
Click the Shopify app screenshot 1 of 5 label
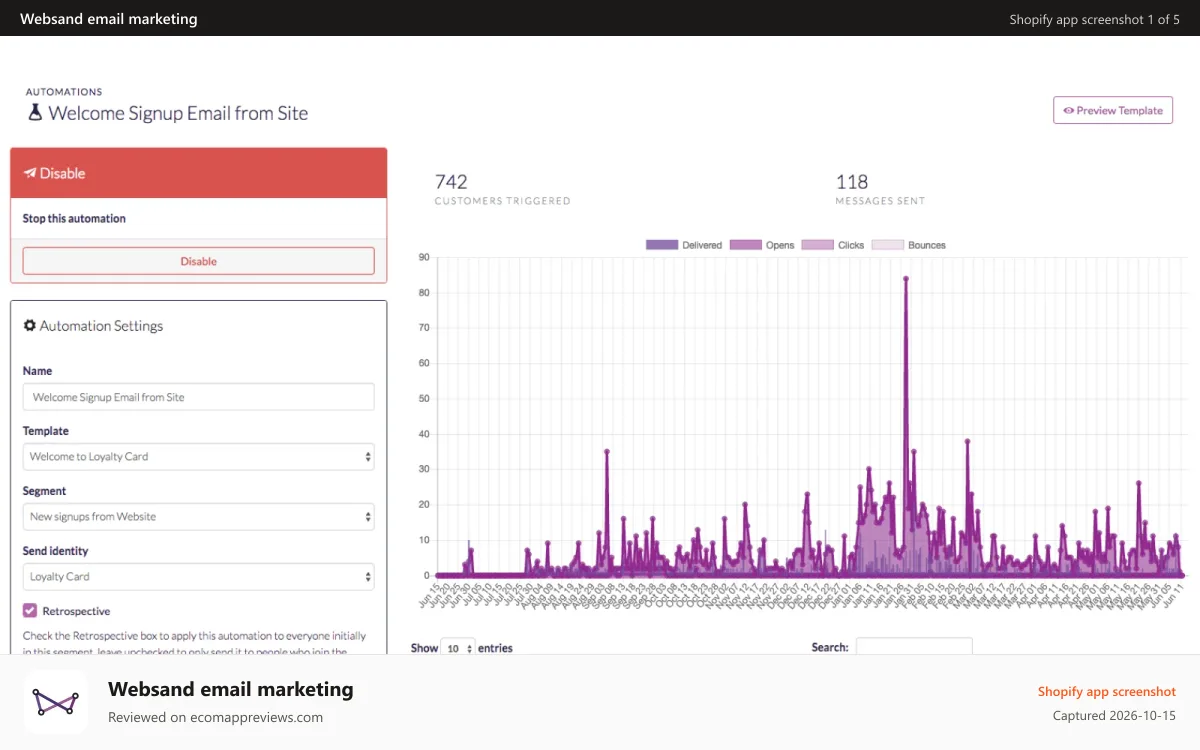click(1094, 19)
